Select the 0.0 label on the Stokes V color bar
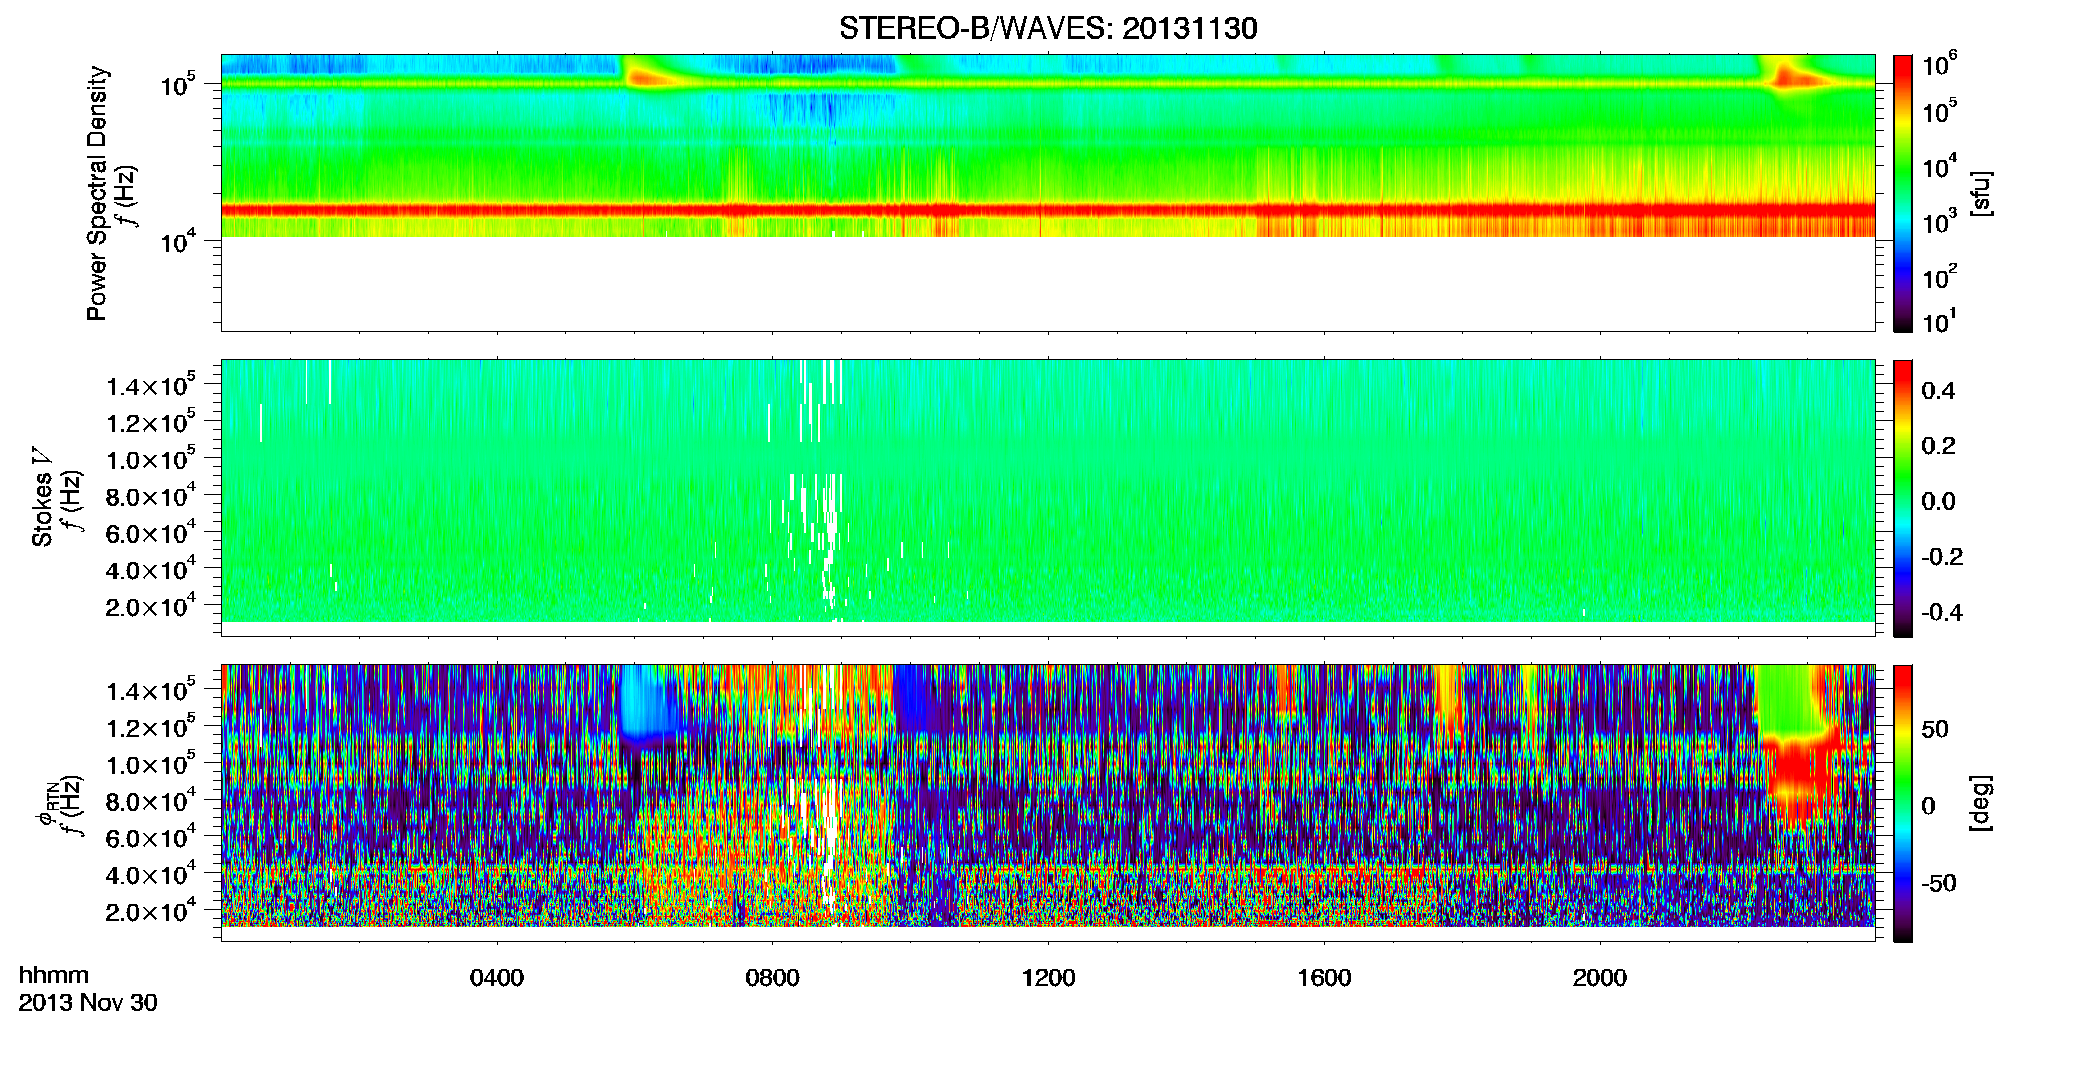Screen dimensions: 2096x1080 click(x=1938, y=501)
